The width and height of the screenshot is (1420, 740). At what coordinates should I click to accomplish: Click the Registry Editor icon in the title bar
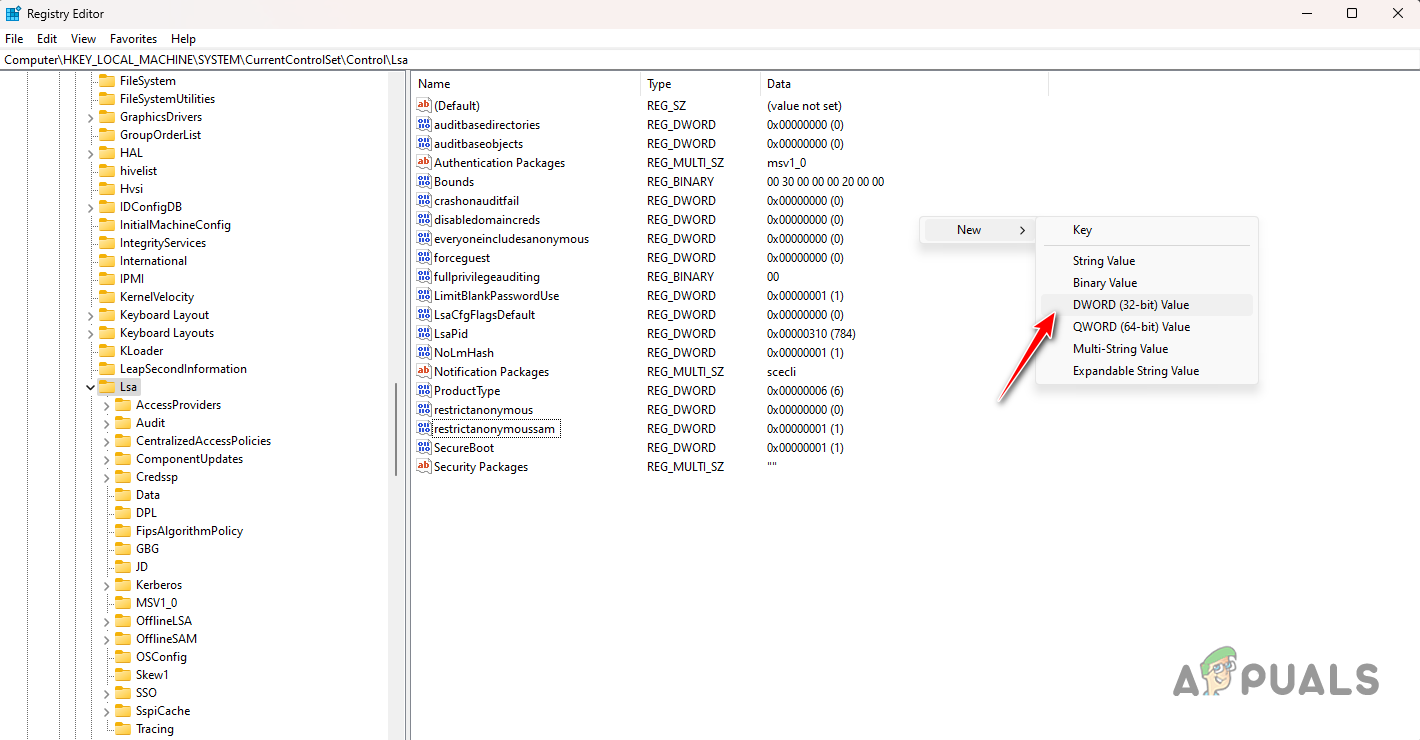click(11, 13)
